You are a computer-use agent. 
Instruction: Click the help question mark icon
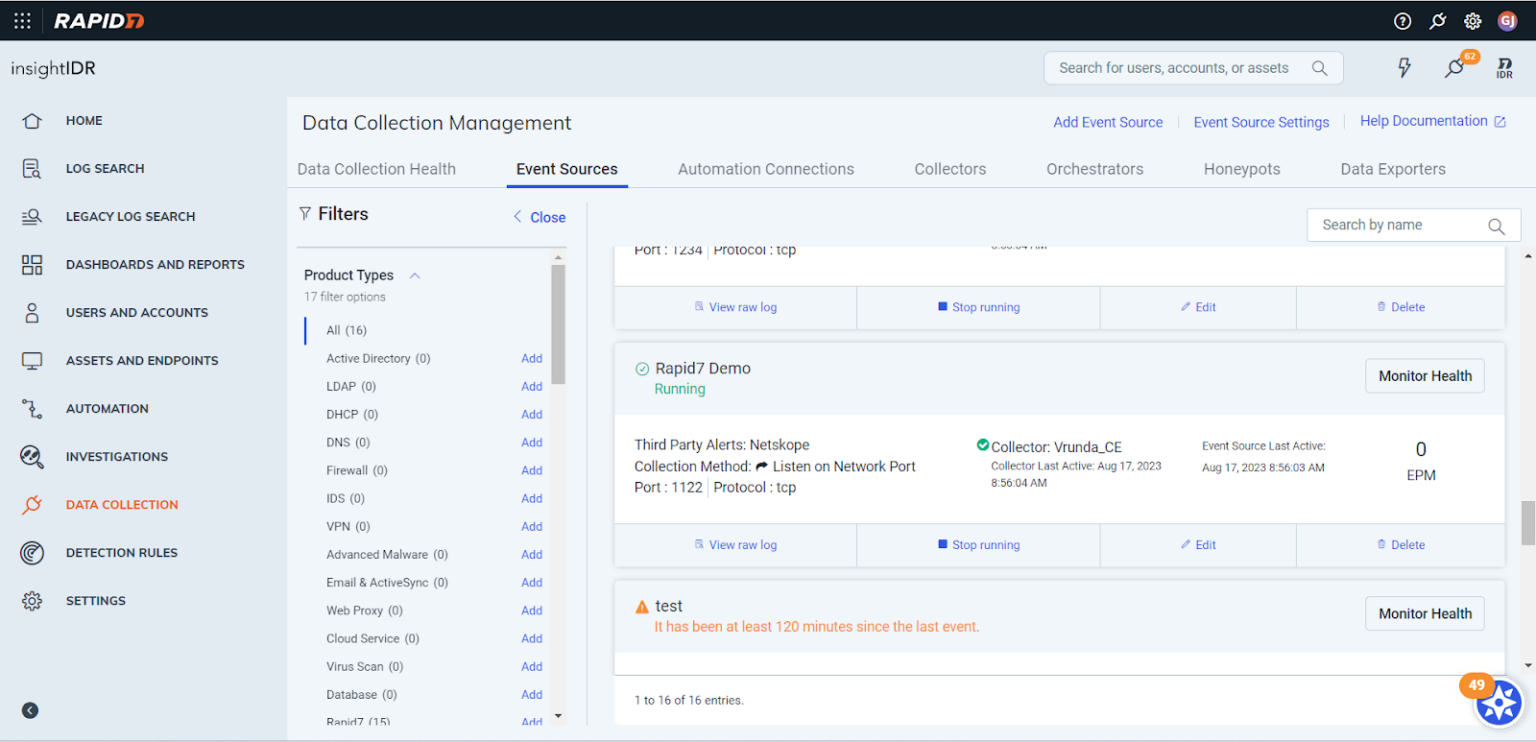(1402, 20)
